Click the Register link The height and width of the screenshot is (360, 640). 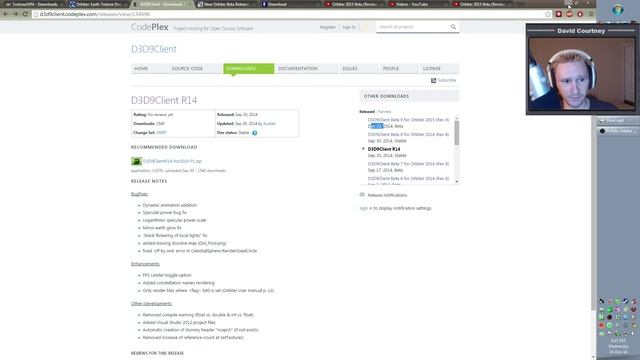328,27
